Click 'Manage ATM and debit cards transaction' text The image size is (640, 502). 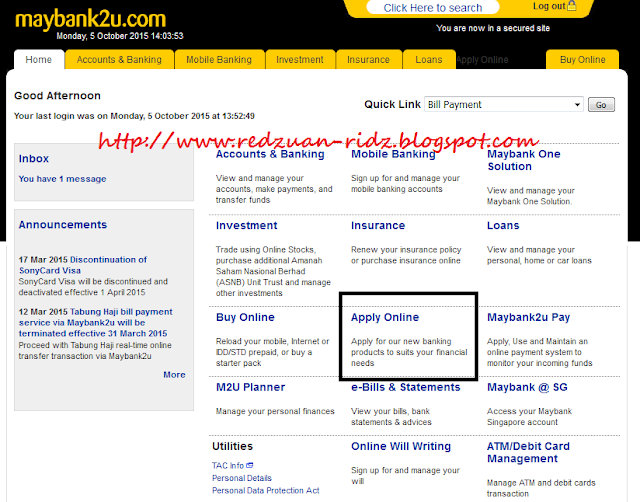(541, 488)
